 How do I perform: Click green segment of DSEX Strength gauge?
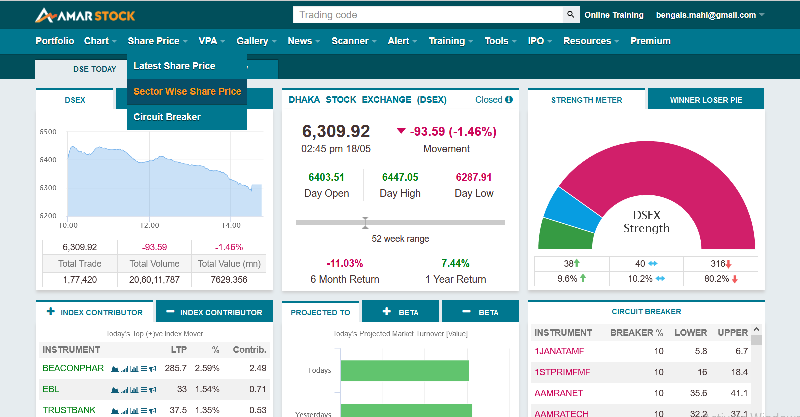tap(564, 236)
